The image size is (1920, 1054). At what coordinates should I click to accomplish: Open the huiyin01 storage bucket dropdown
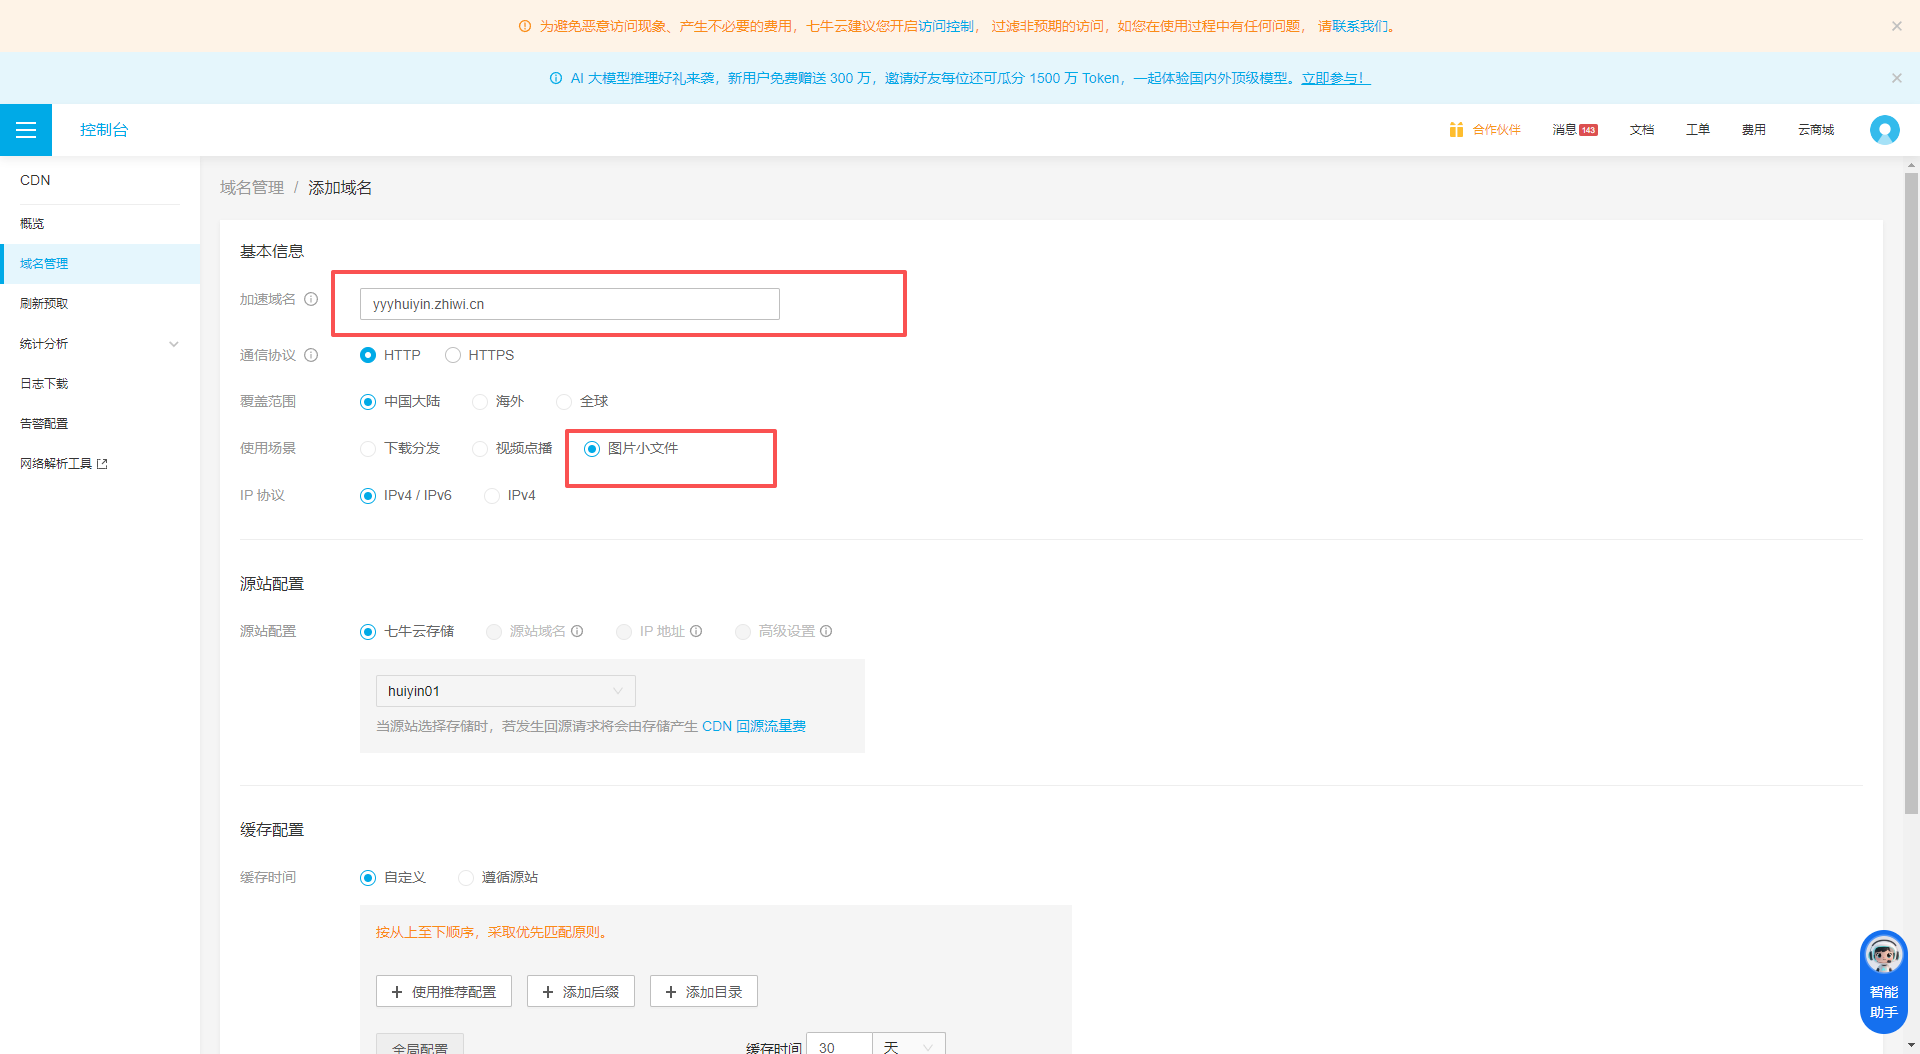(x=505, y=691)
